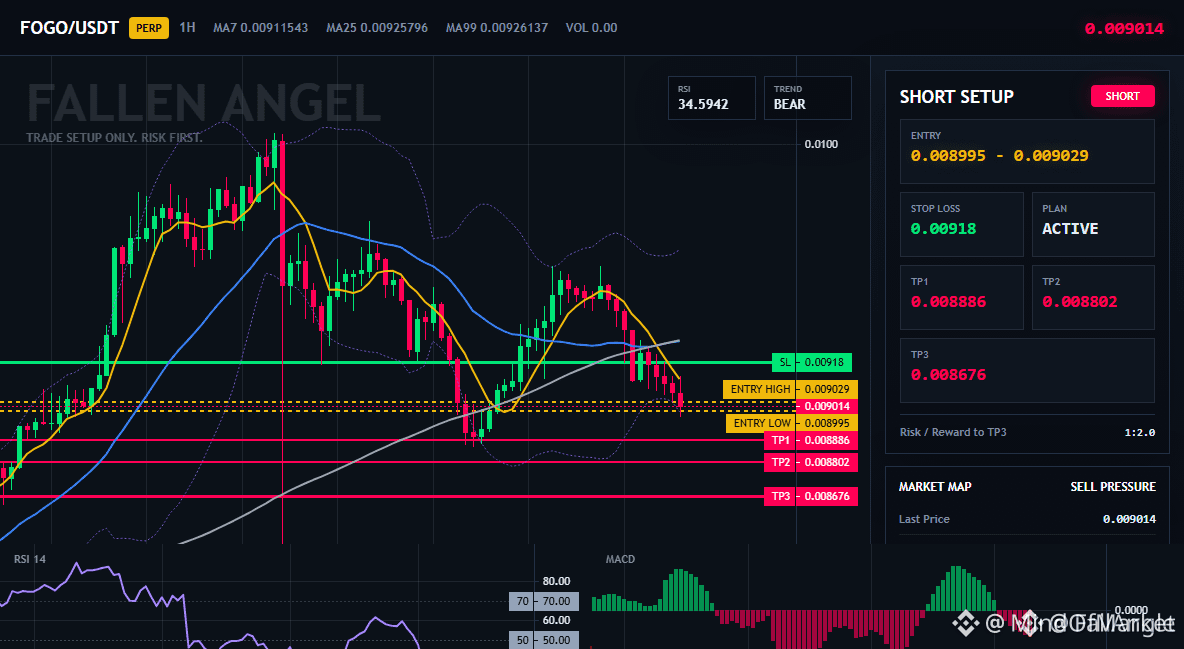Click the VOL 0.00 readout
The width and height of the screenshot is (1184, 649).
[591, 28]
